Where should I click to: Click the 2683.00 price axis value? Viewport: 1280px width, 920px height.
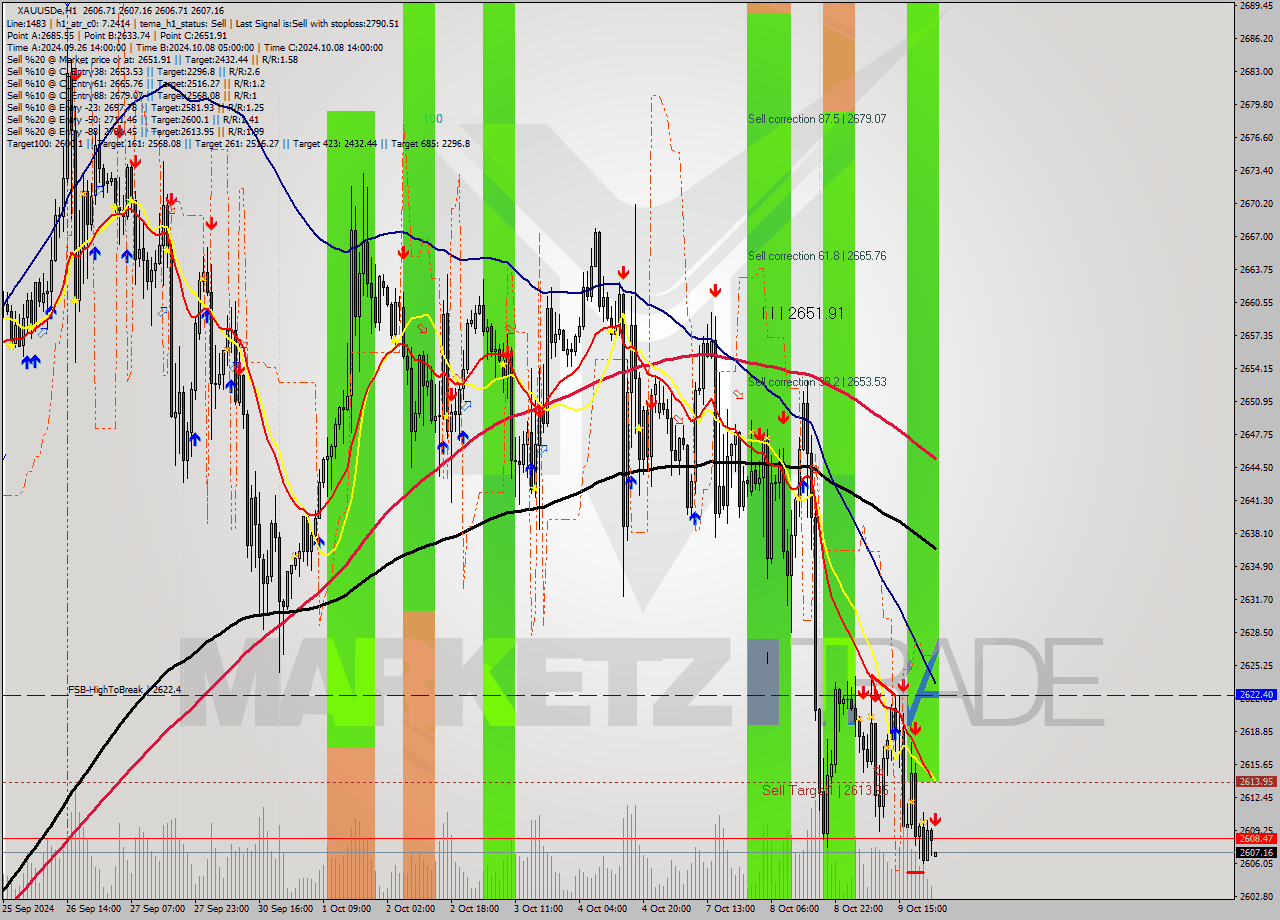click(x=1256, y=72)
